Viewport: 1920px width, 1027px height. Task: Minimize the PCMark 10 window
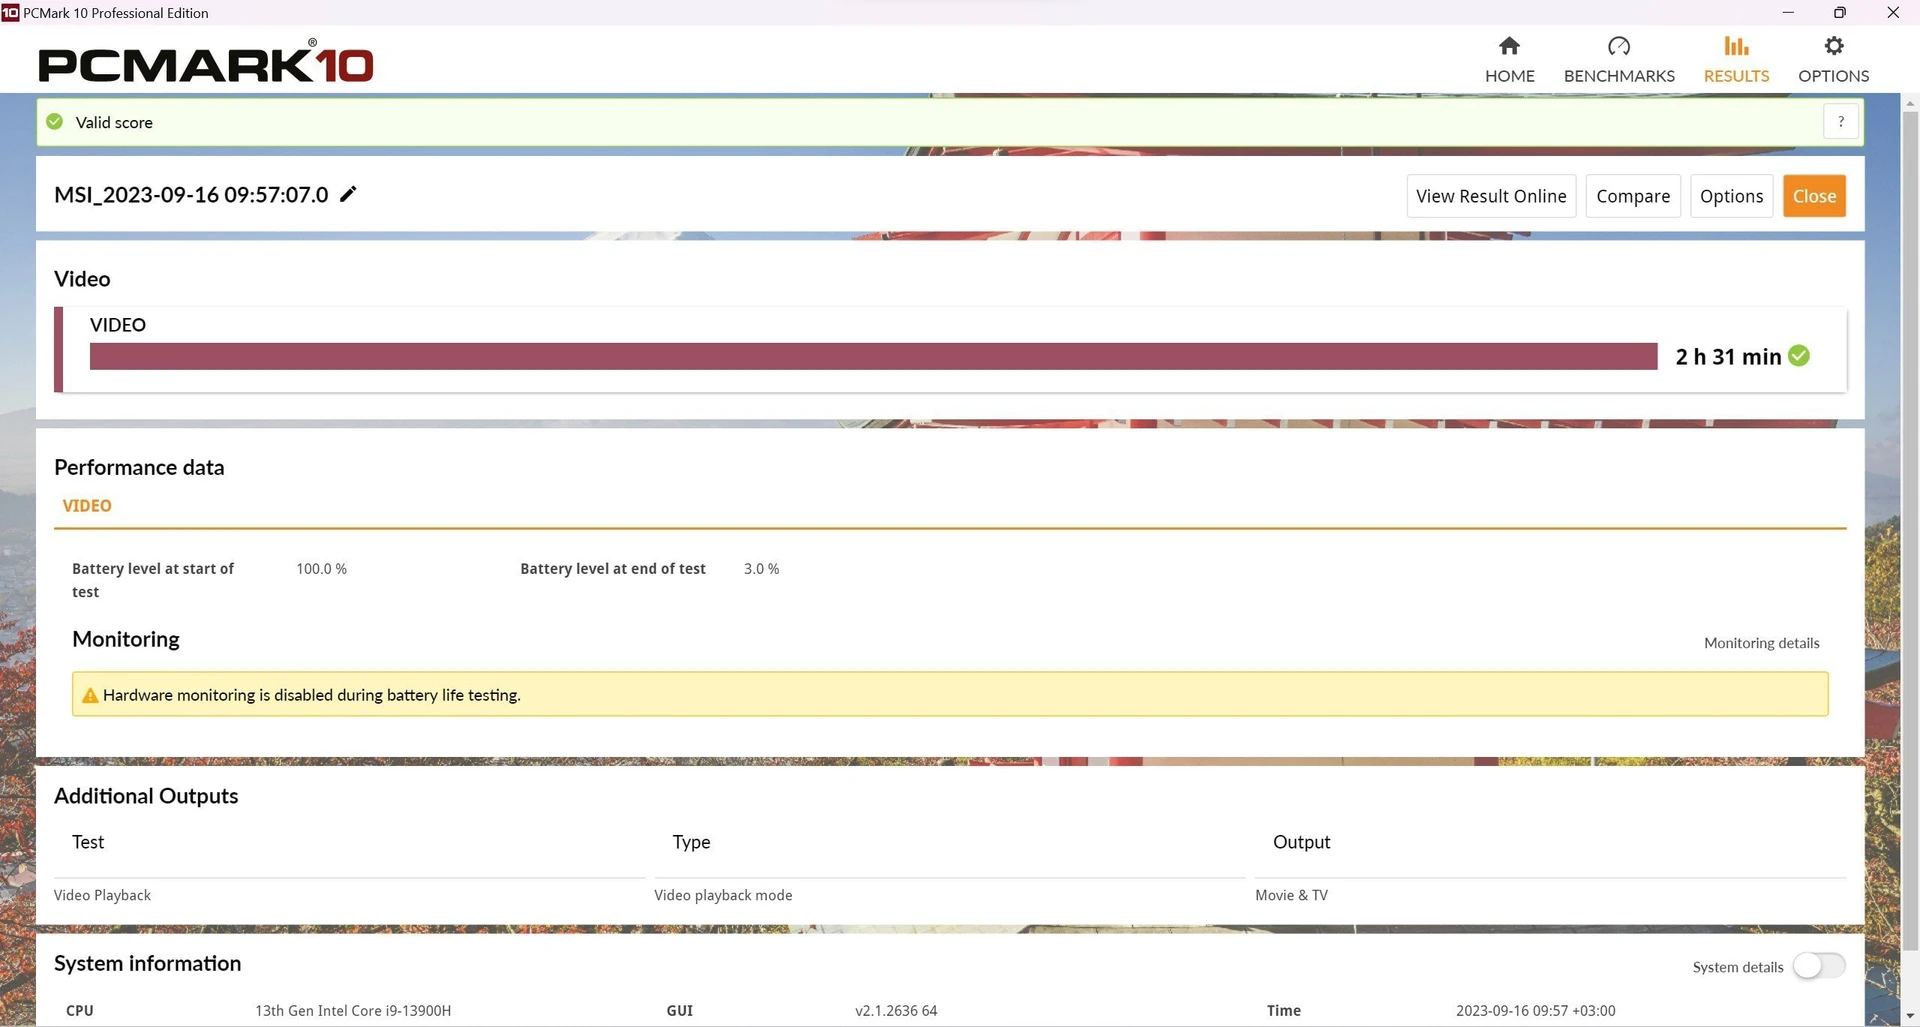(x=1788, y=13)
